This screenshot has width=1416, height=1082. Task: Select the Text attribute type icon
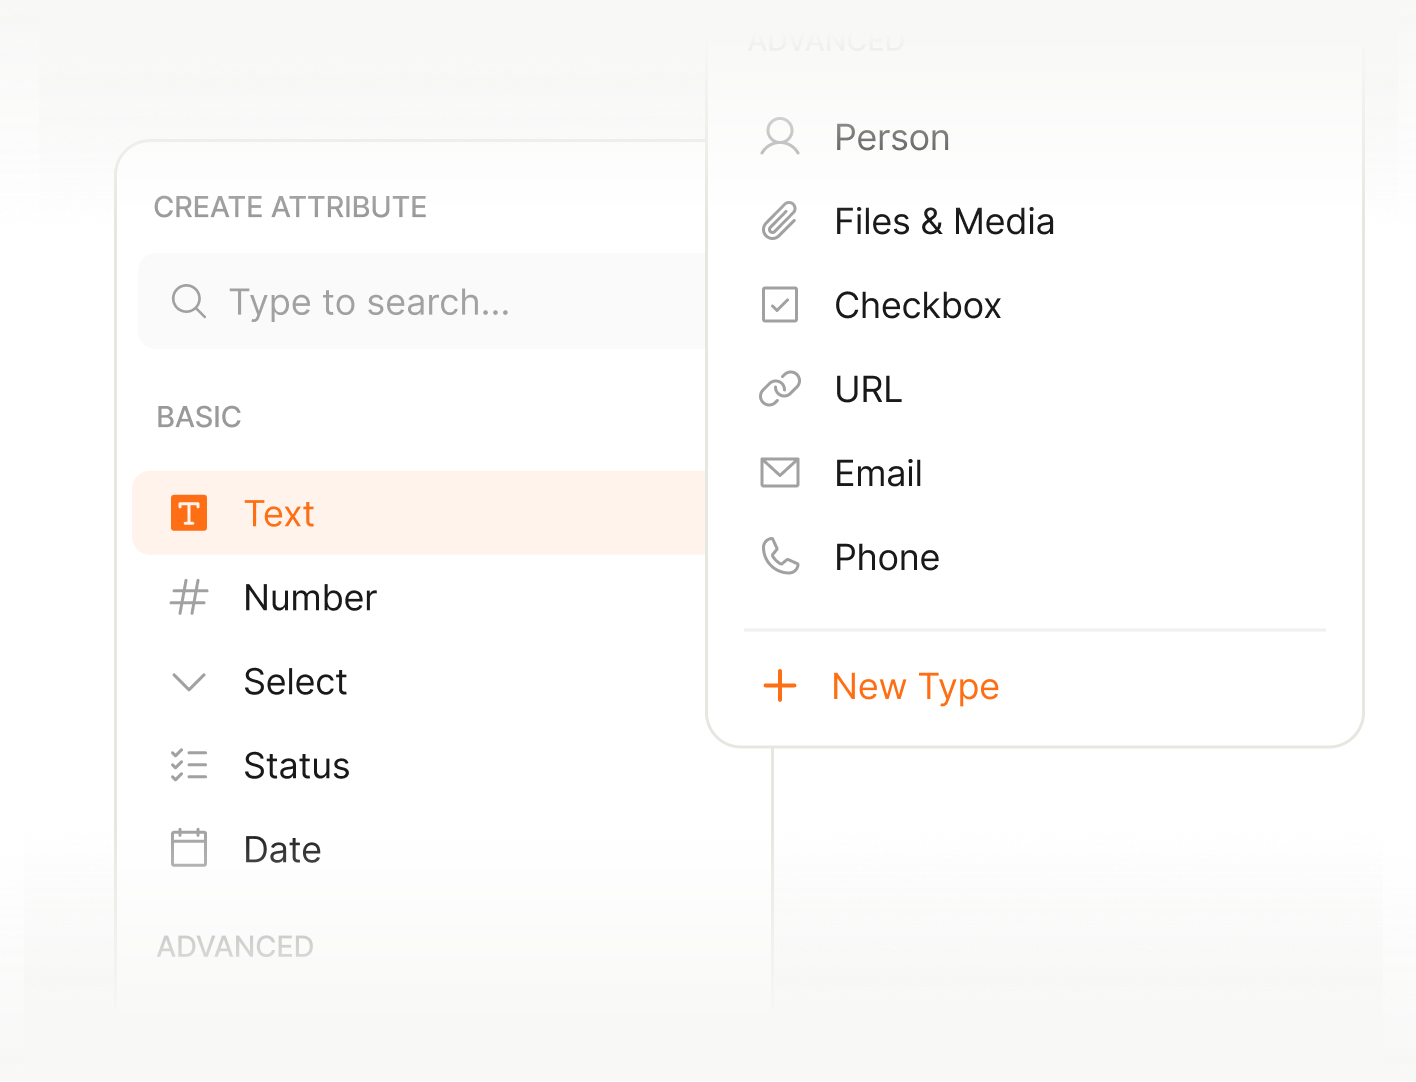point(189,513)
